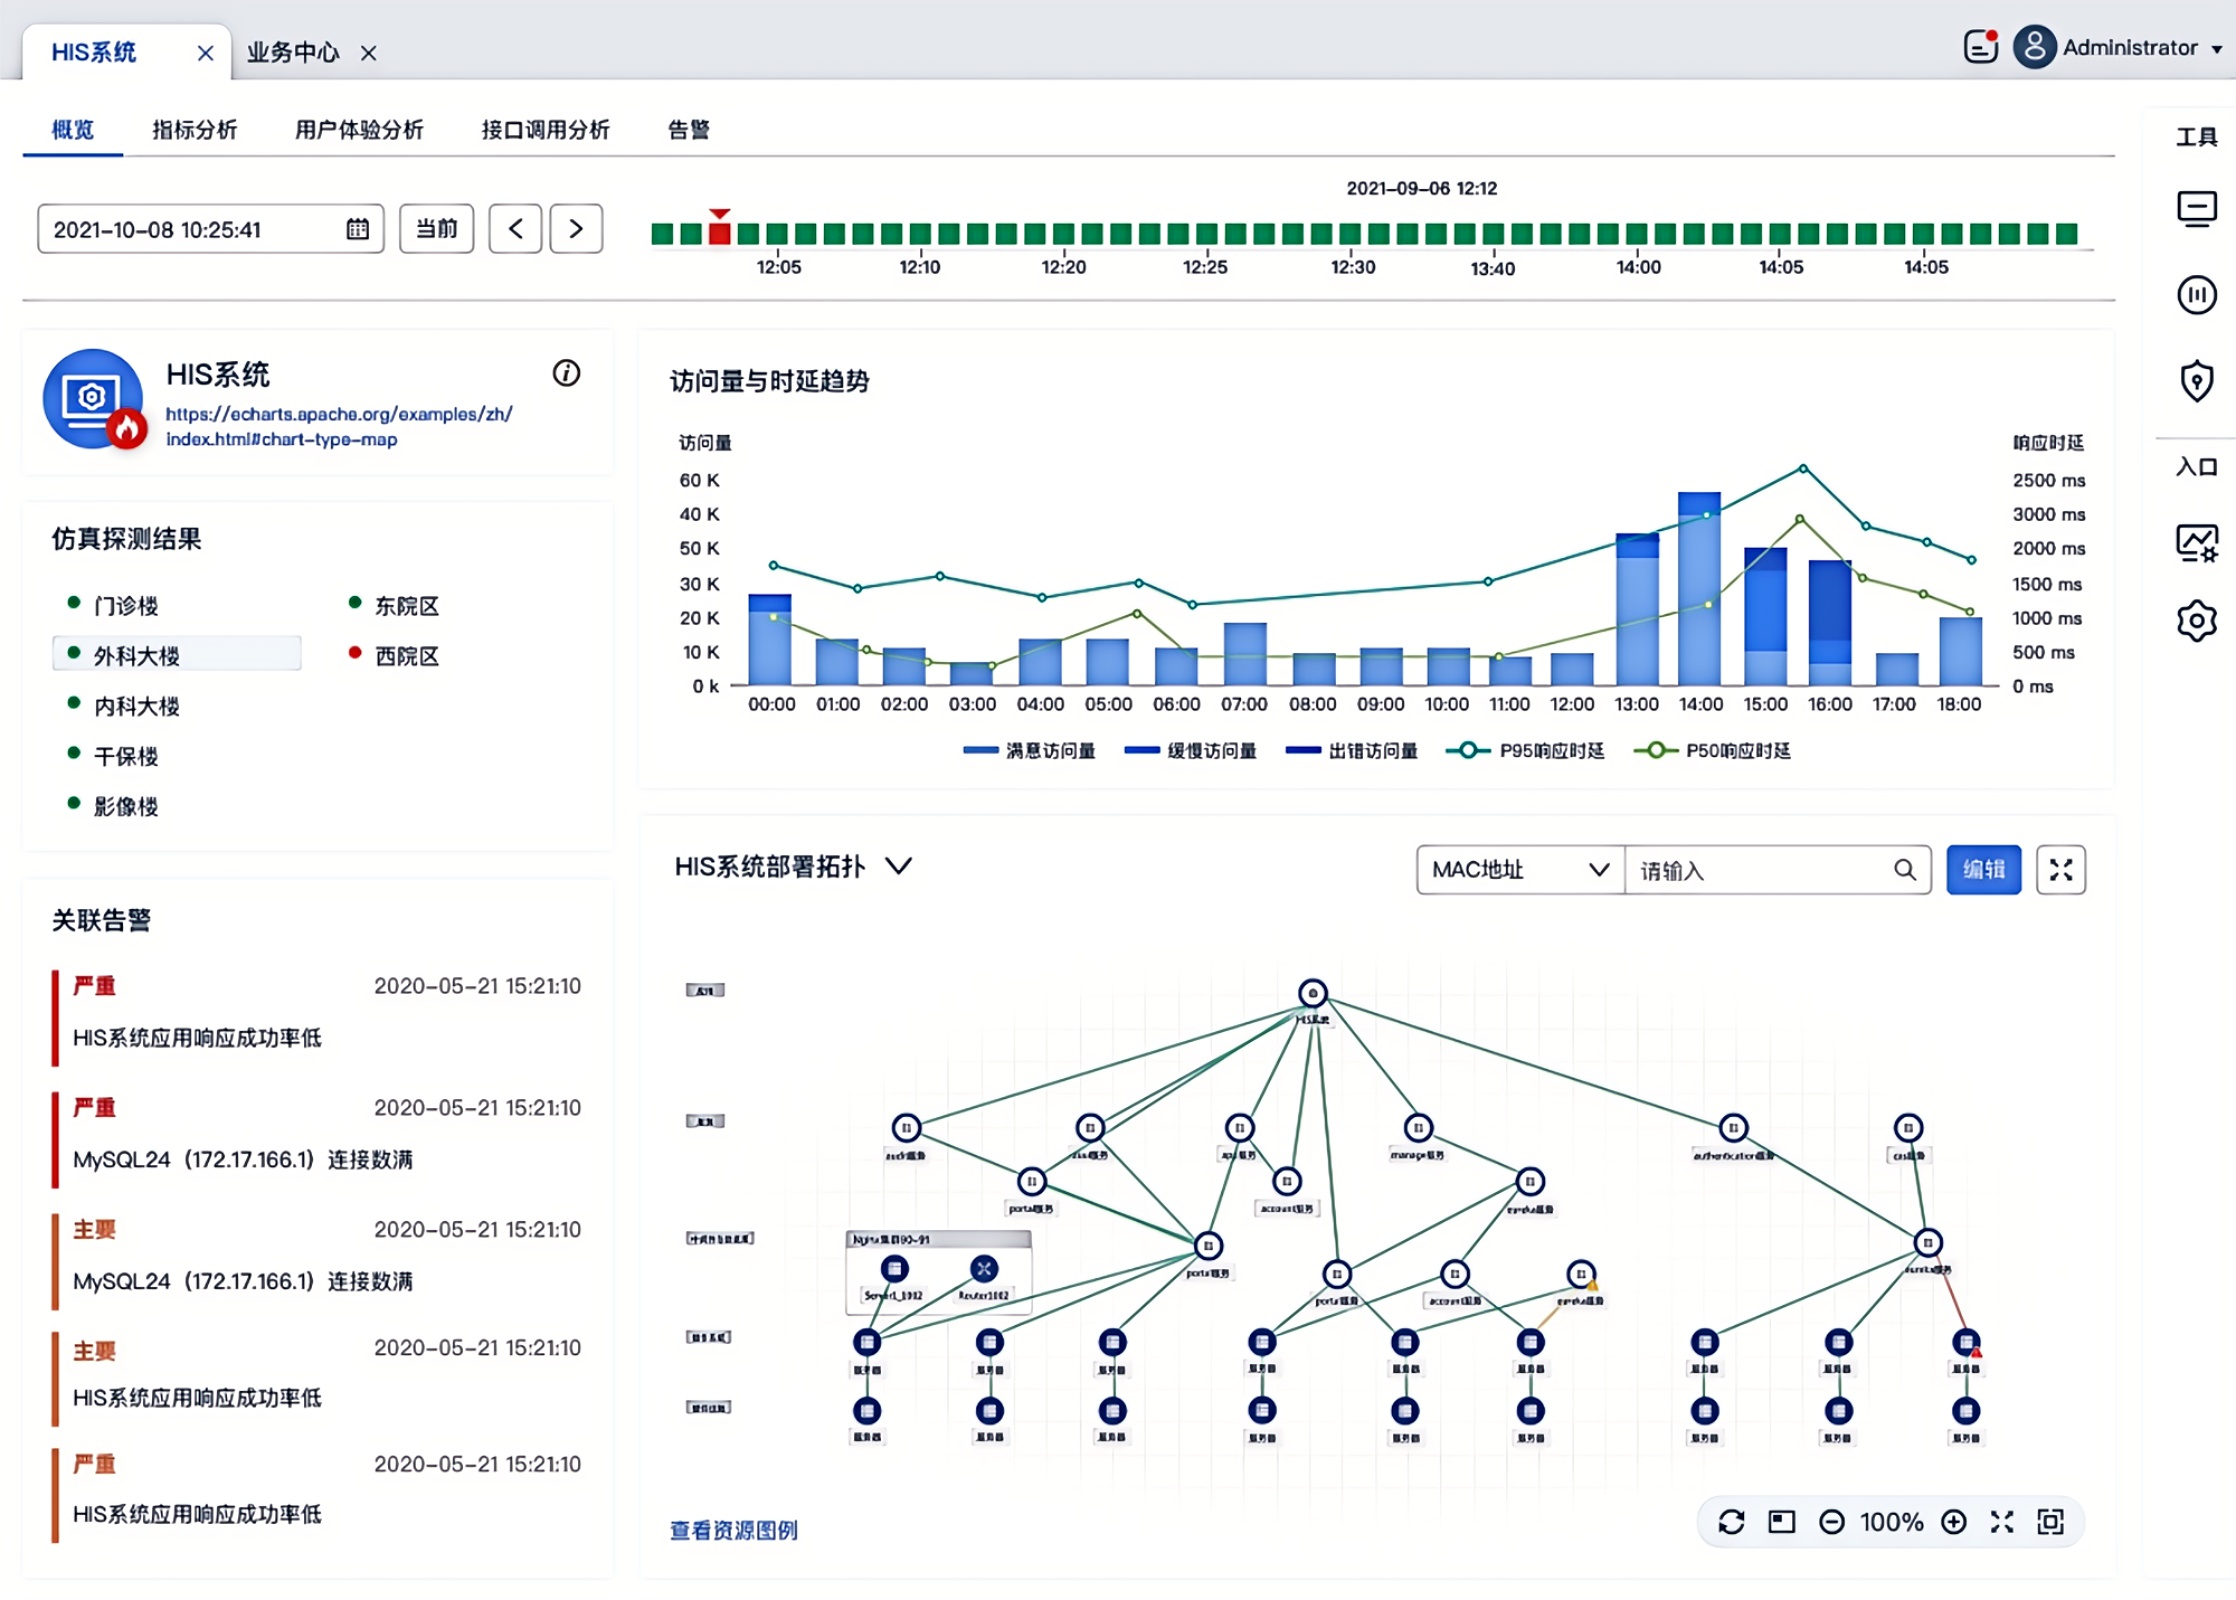
Task: Toggle the topology minimap icon
Action: [1781, 1522]
